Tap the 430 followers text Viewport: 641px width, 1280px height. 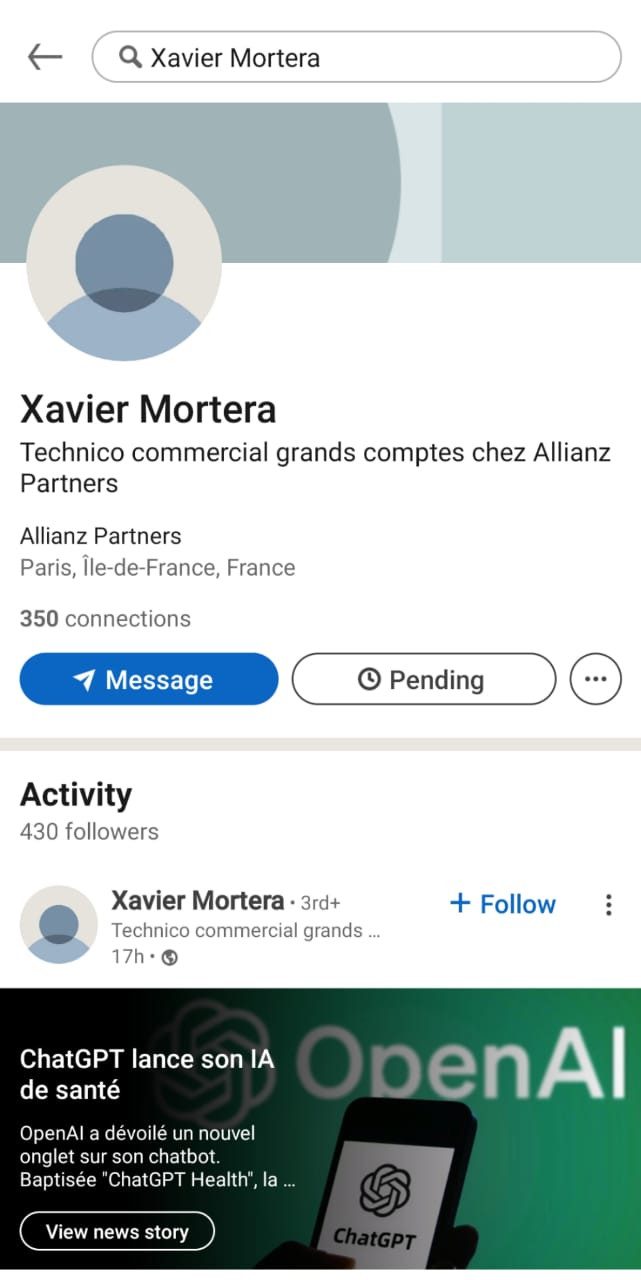coord(89,831)
